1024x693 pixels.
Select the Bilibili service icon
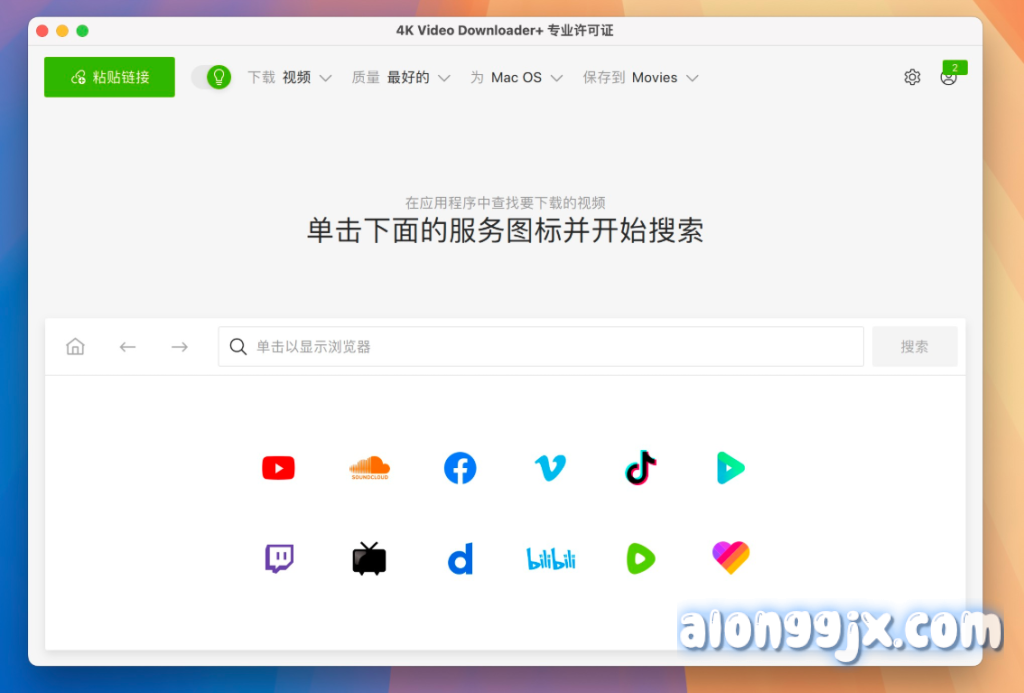coord(551,559)
